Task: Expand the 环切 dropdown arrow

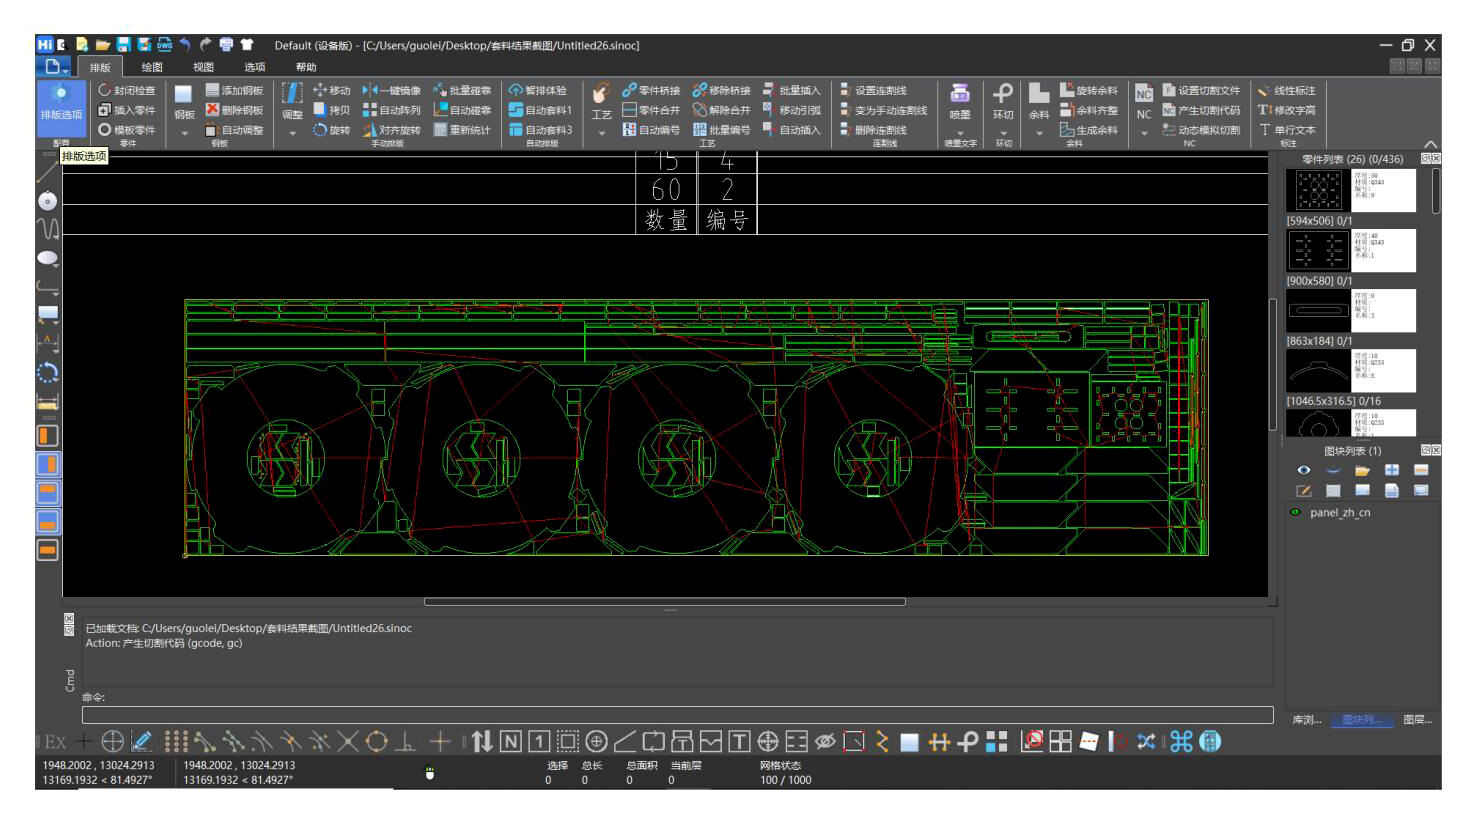Action: pos(1003,132)
